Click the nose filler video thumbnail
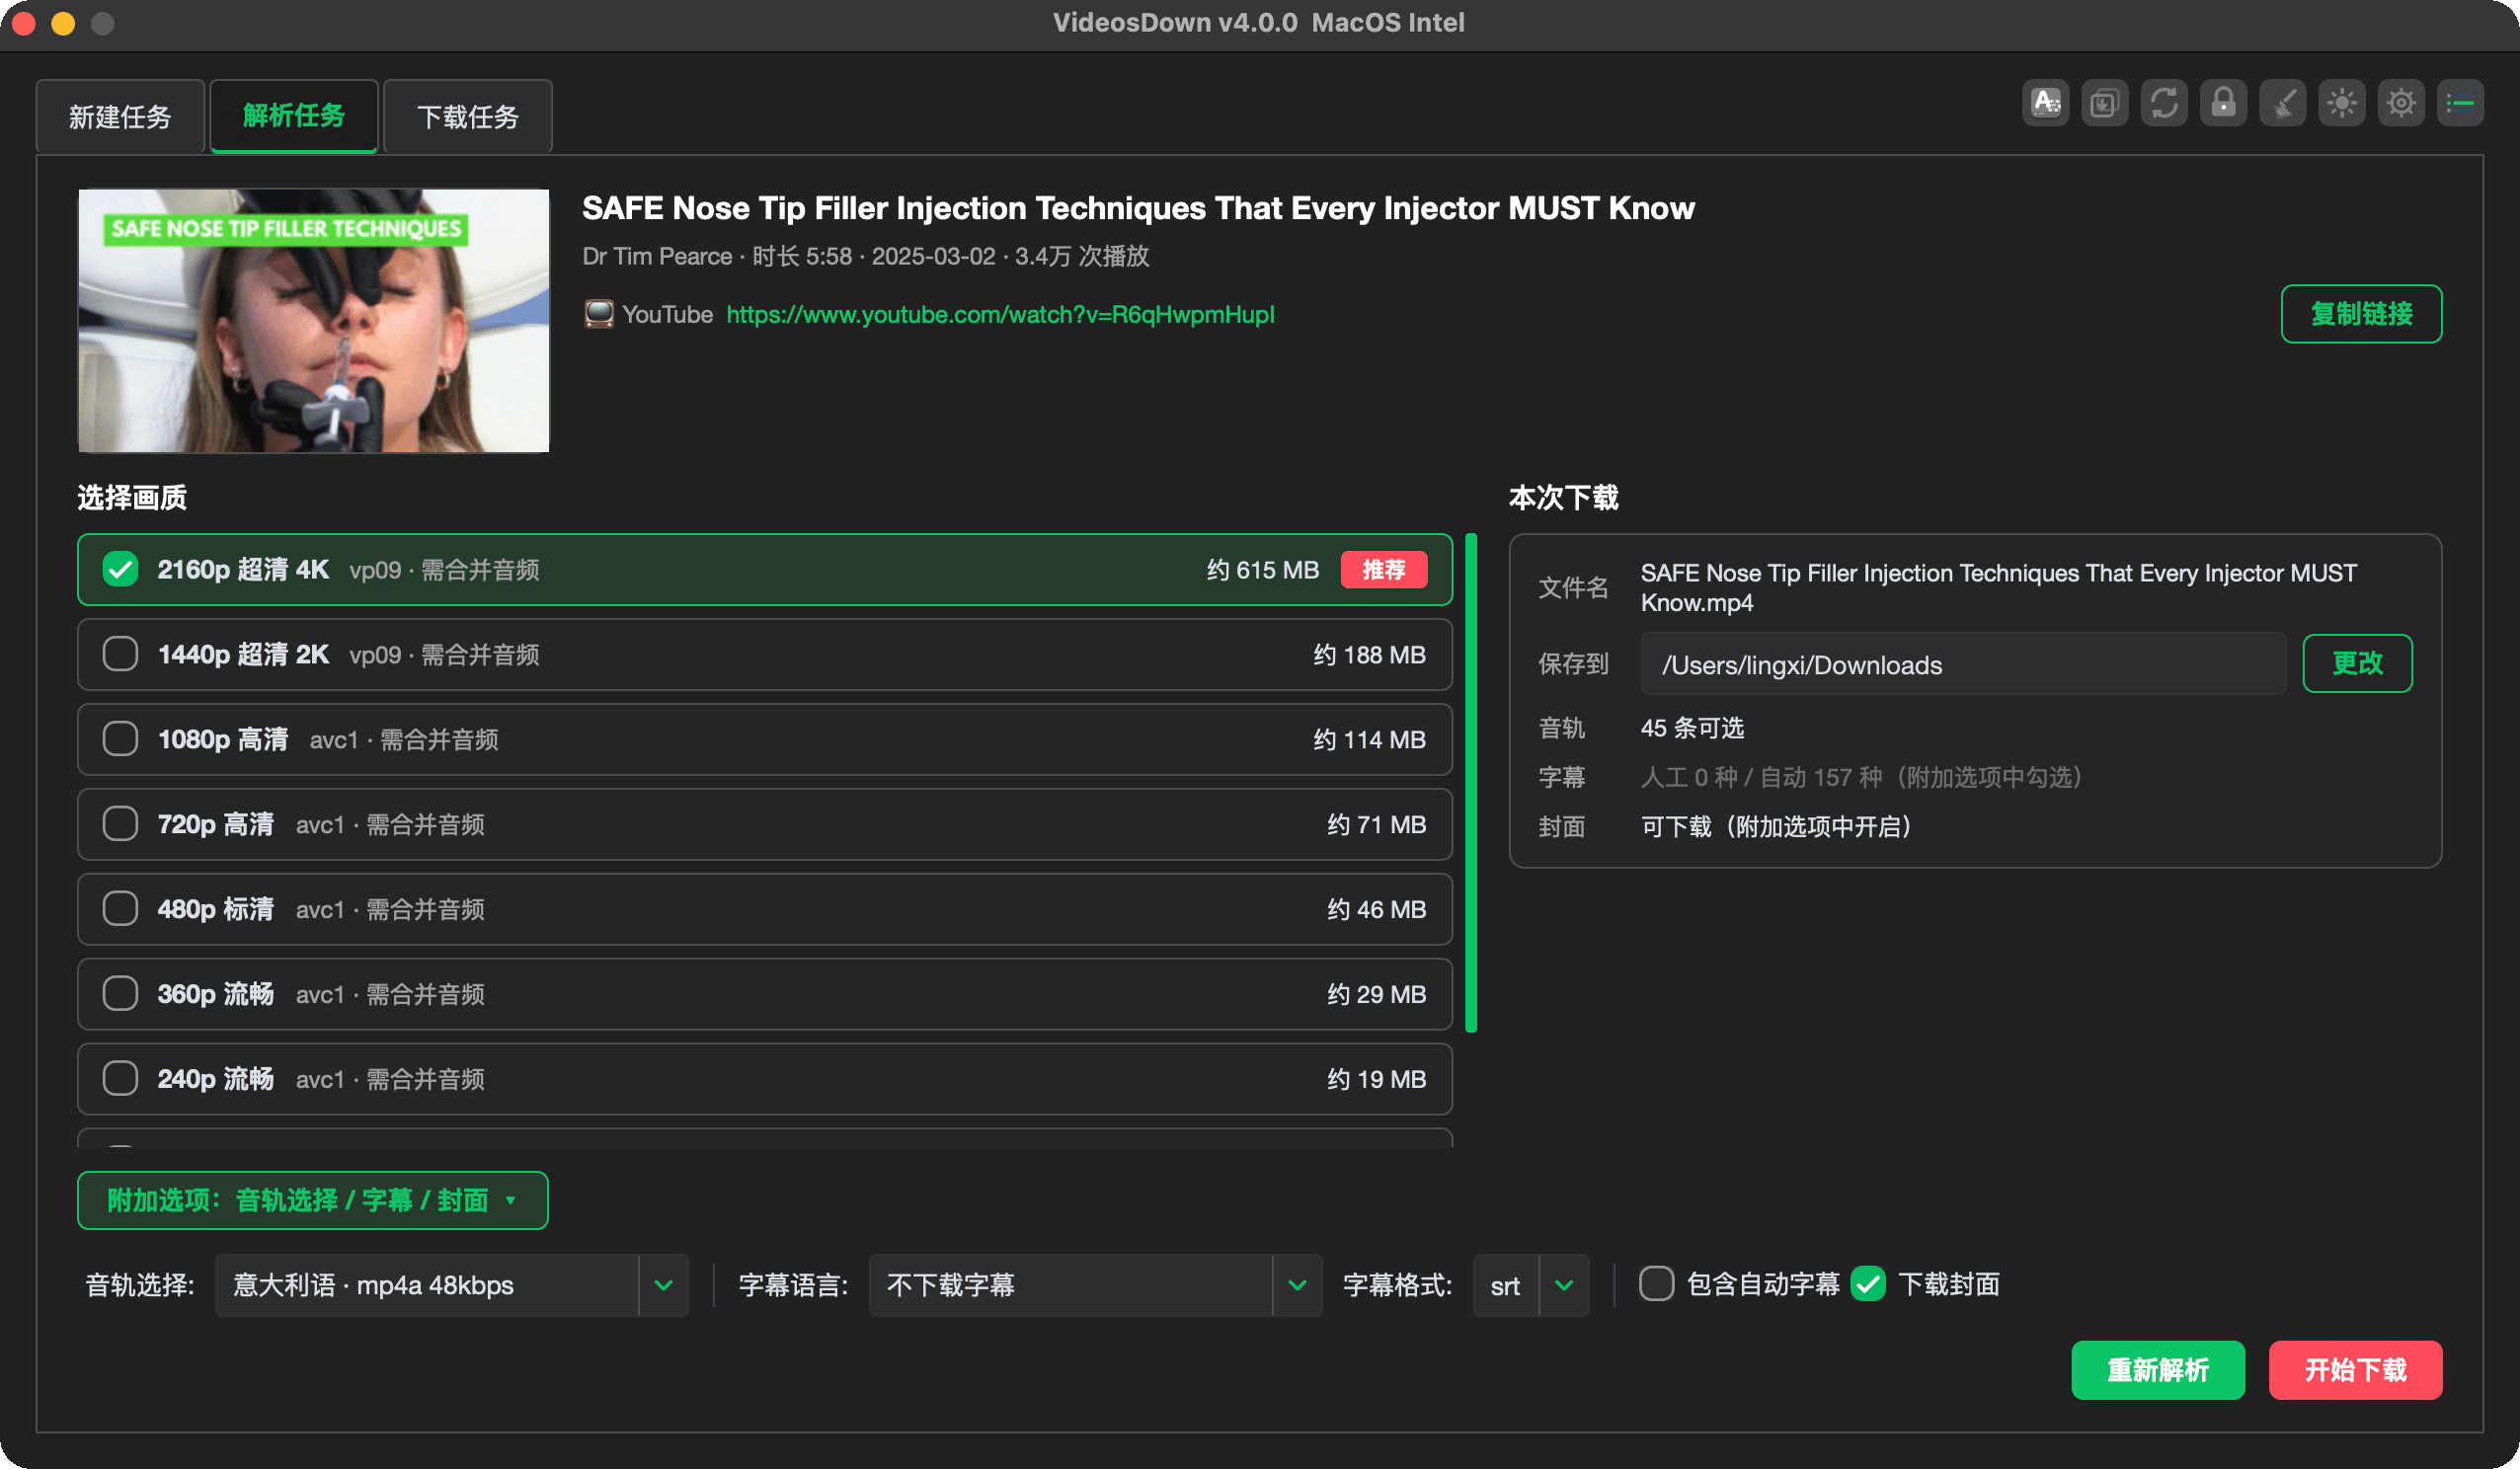2520x1469 pixels. [314, 321]
